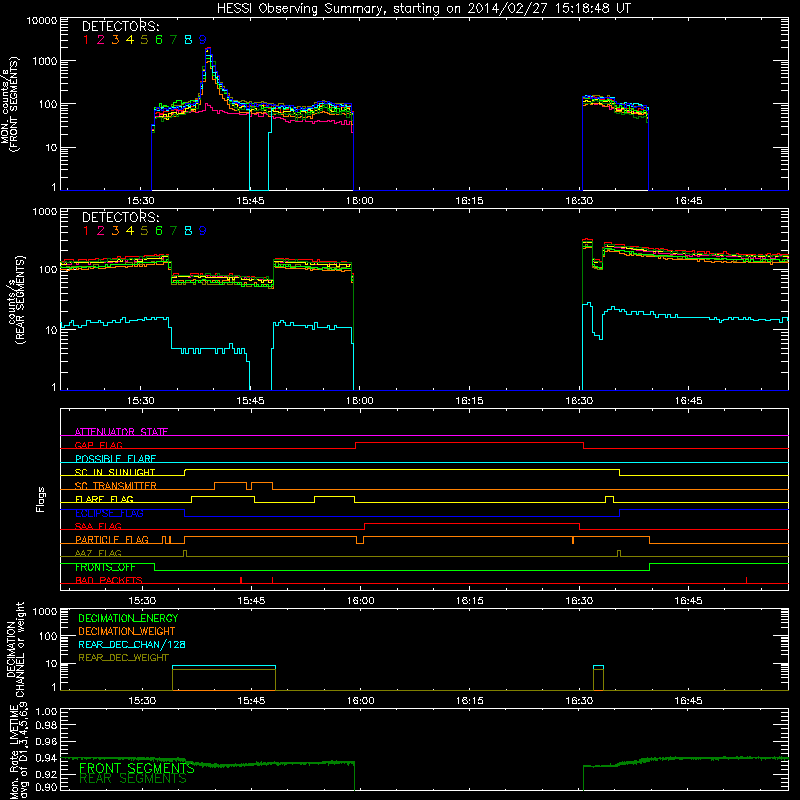Click the FRONTS_OFF flag label

point(105,567)
